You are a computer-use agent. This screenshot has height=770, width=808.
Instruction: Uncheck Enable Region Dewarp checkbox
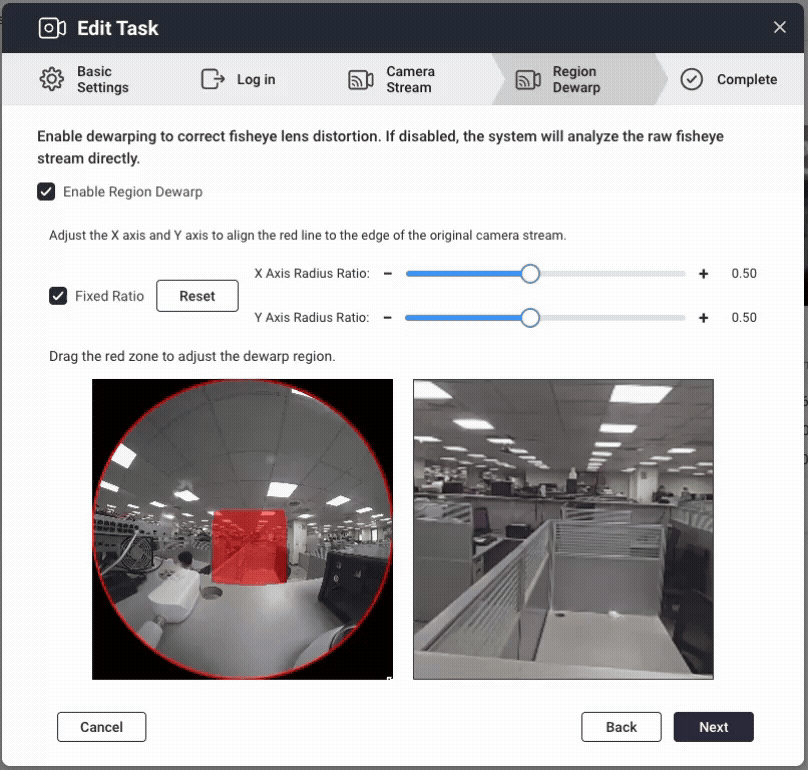[x=46, y=192]
